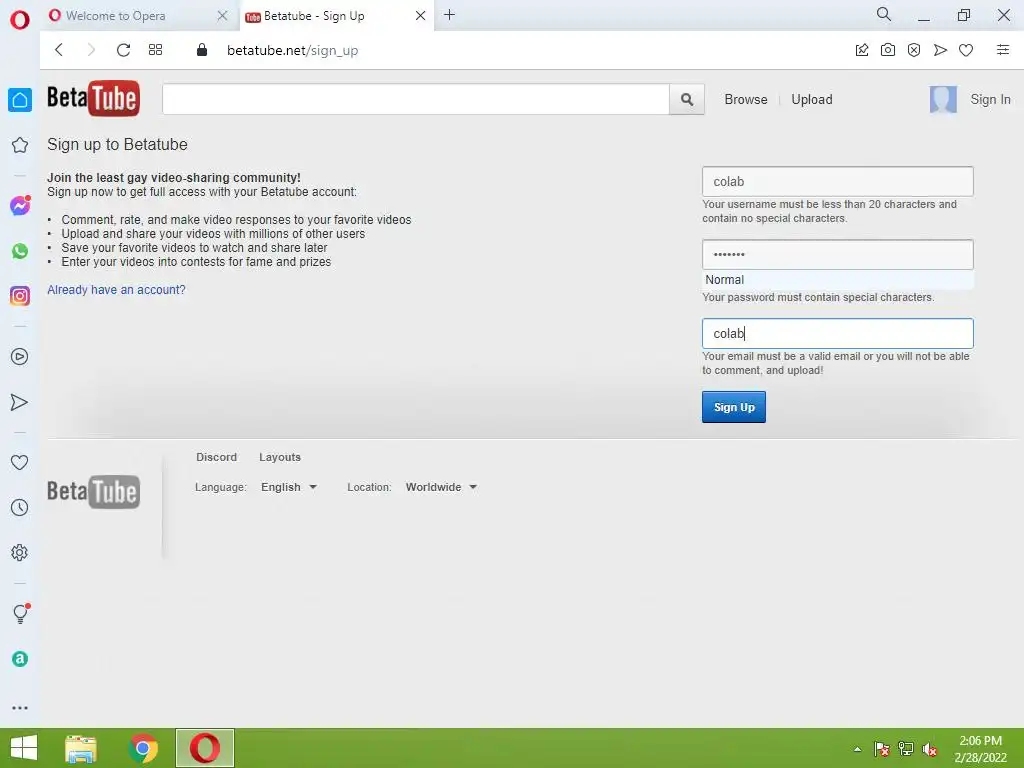Click the Betatube video search box
The image size is (1024, 768).
click(x=416, y=99)
